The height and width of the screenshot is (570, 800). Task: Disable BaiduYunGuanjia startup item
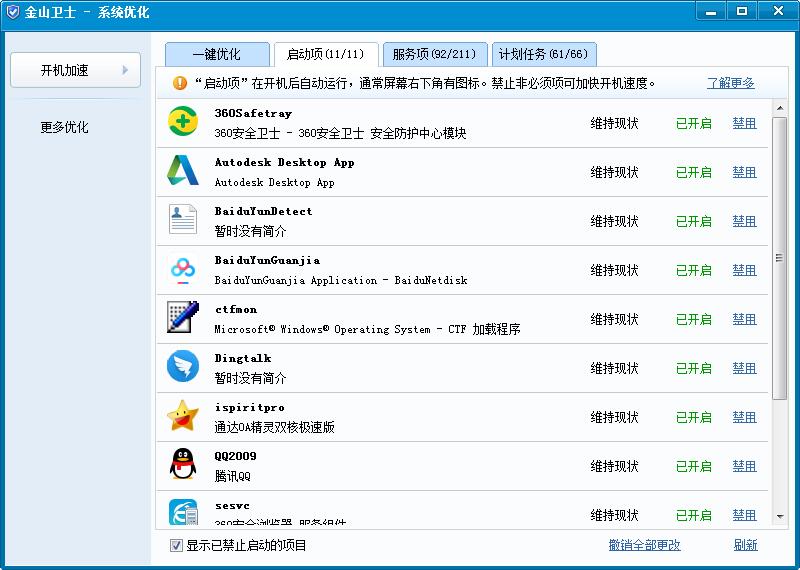[x=744, y=270]
